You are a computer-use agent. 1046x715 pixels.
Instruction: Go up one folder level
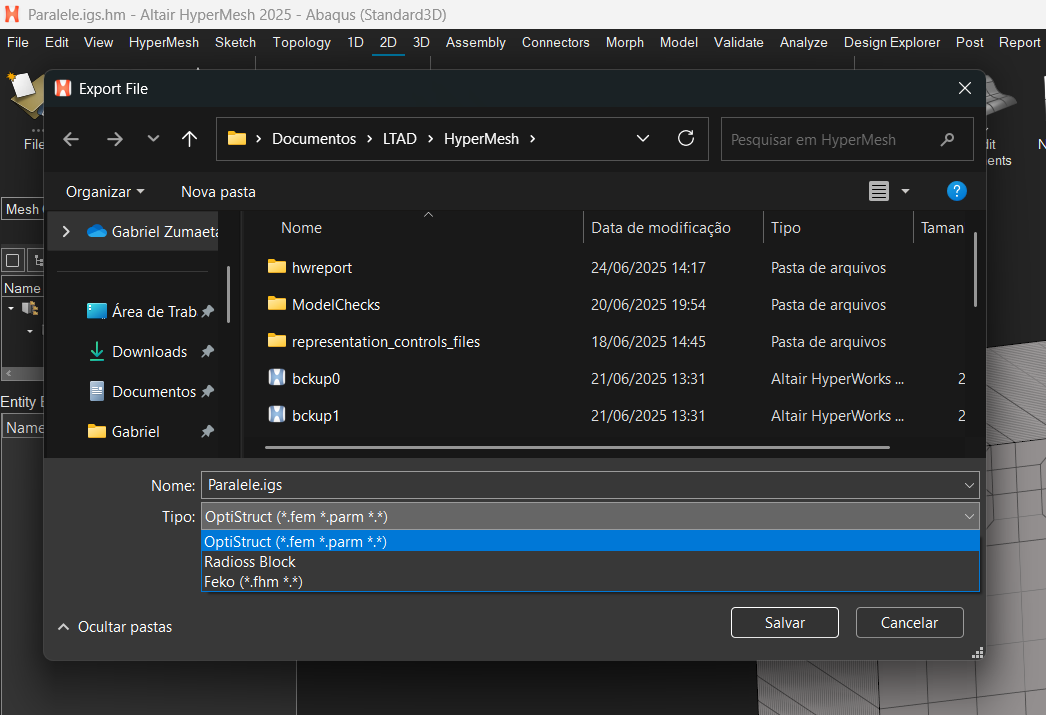pyautogui.click(x=189, y=139)
